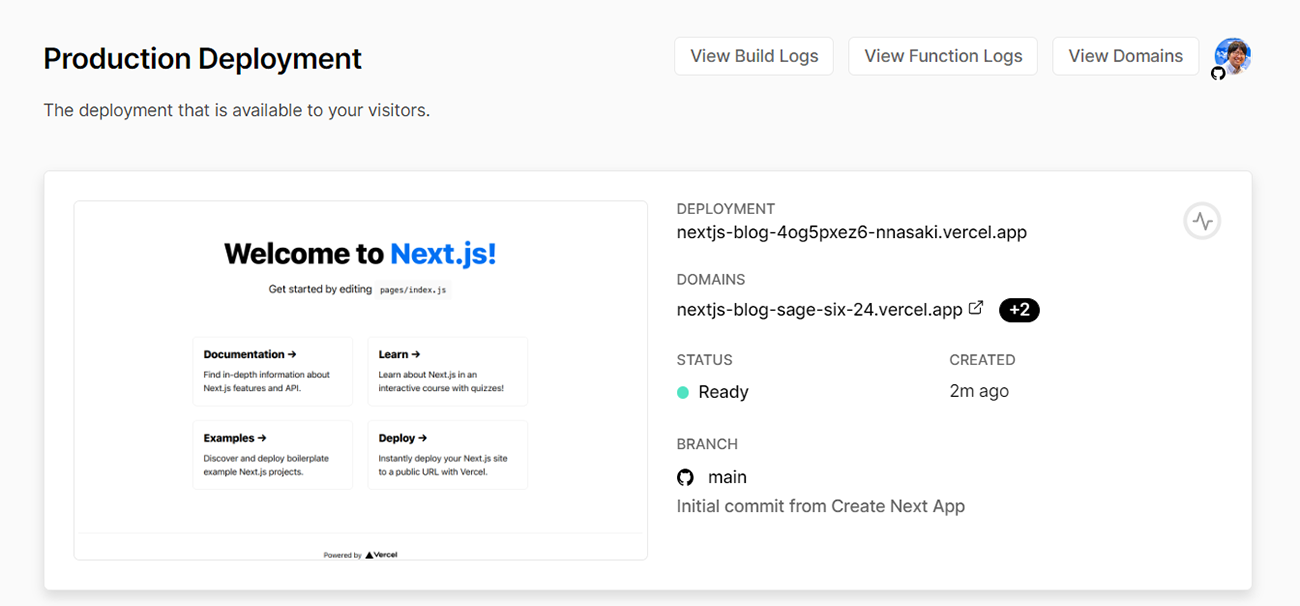Click the Welcome to Next.js! preview heading
1300x606 pixels.
360,253
